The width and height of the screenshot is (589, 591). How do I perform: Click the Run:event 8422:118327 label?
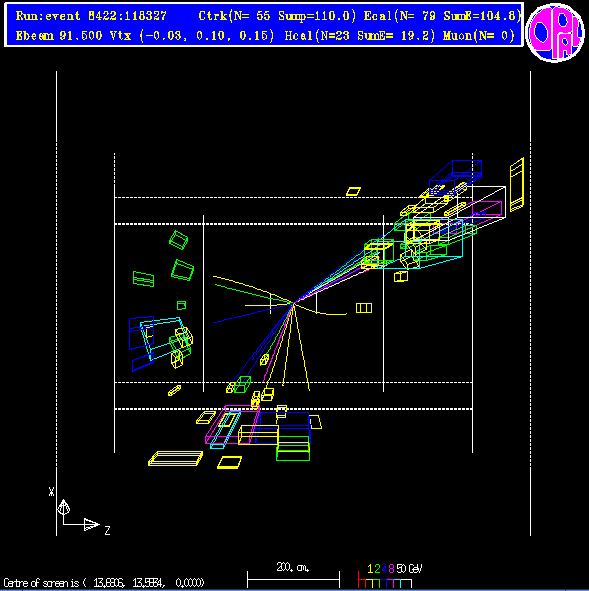[91, 16]
